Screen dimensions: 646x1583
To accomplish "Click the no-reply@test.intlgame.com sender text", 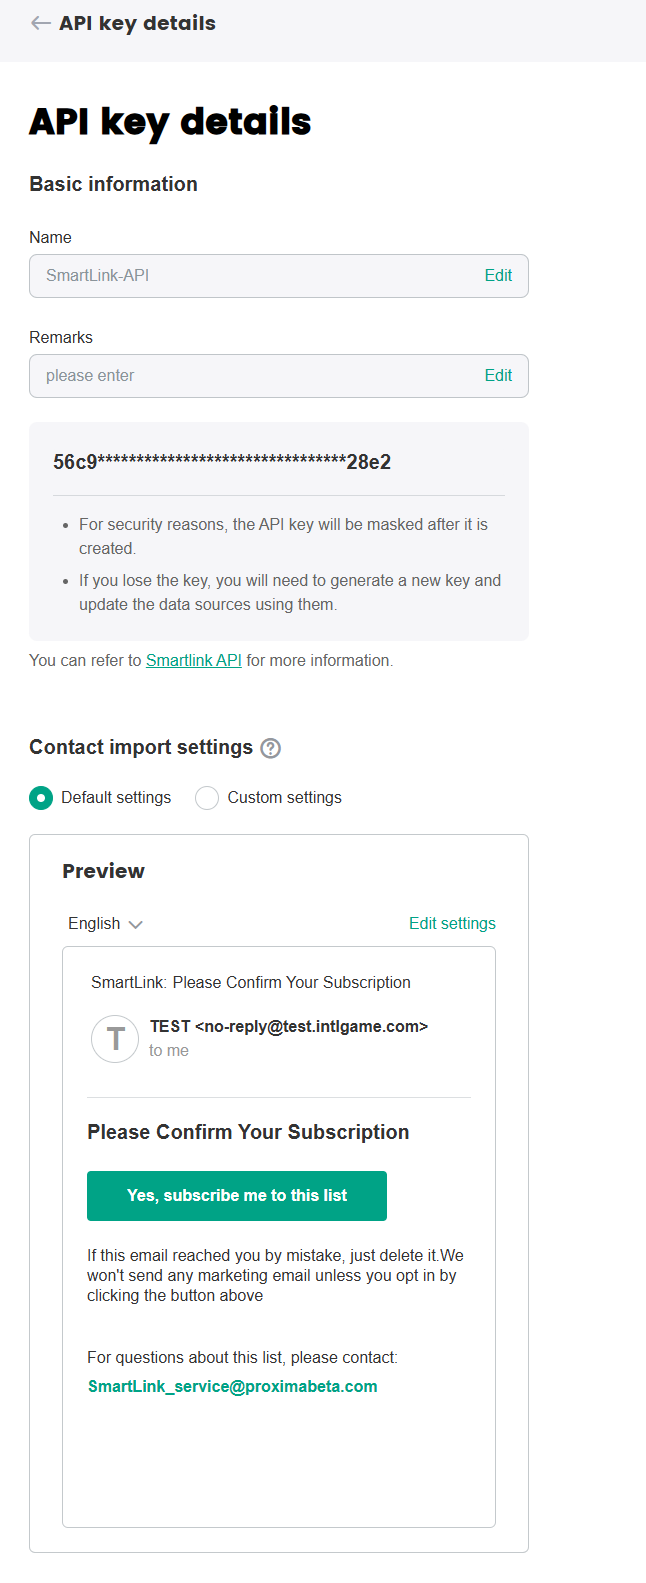I will 311,1026.
